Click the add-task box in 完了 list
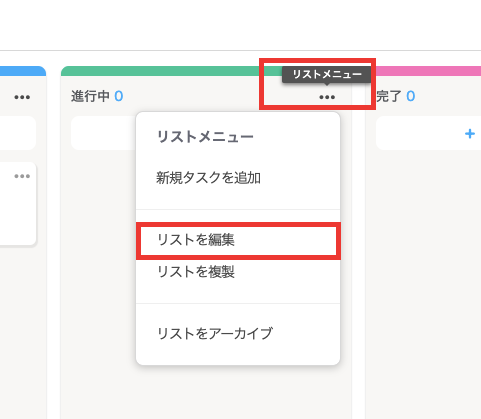The width and height of the screenshot is (481, 419). click(x=428, y=133)
